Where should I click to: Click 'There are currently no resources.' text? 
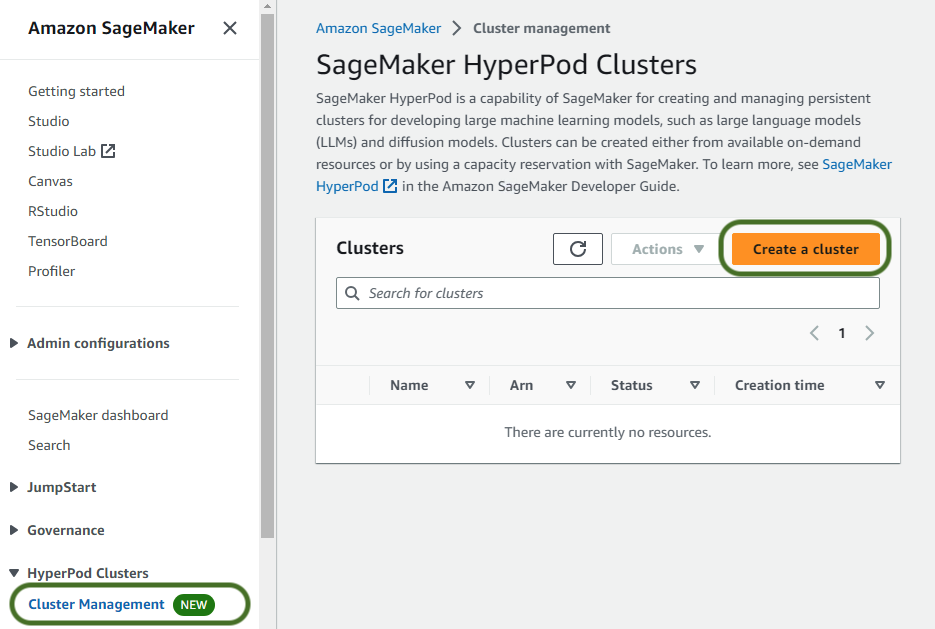608,432
